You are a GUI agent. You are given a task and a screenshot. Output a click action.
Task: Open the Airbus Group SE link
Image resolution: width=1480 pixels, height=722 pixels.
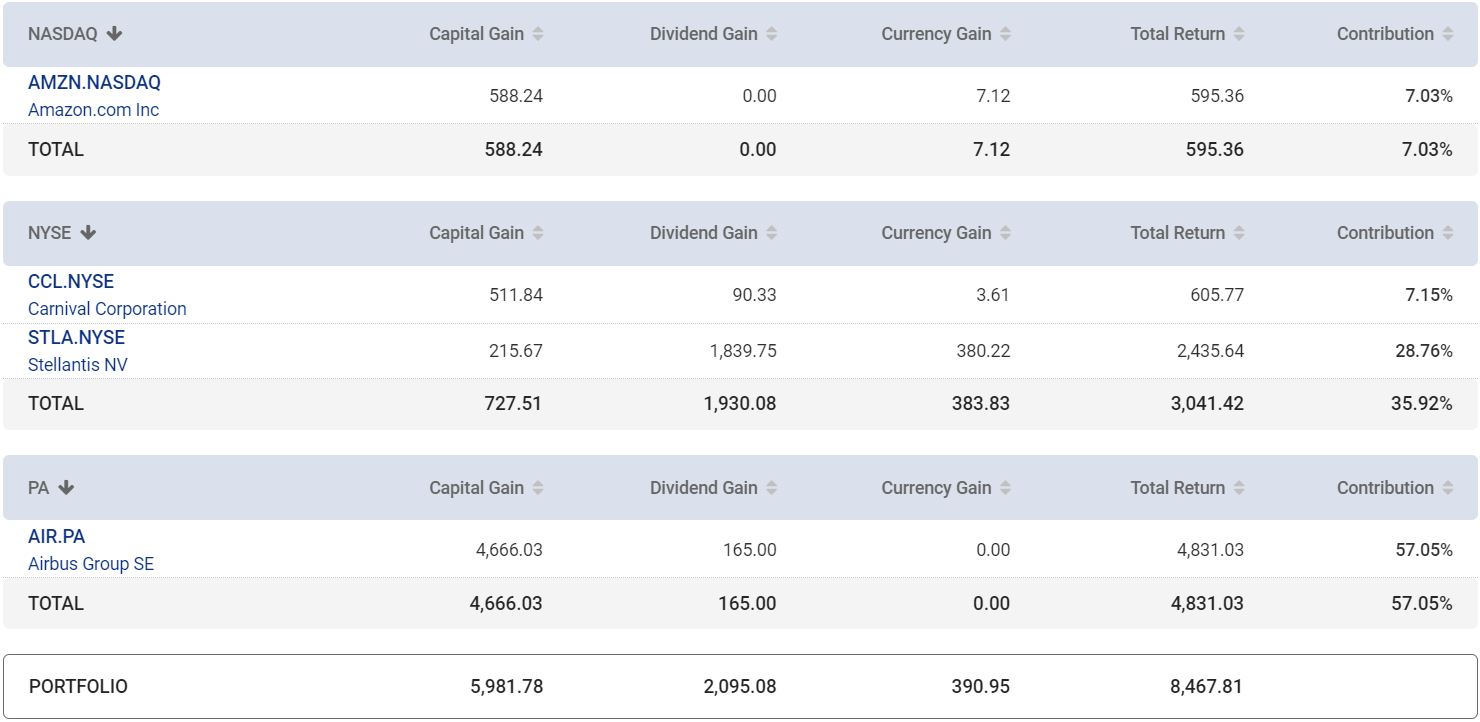tap(91, 564)
